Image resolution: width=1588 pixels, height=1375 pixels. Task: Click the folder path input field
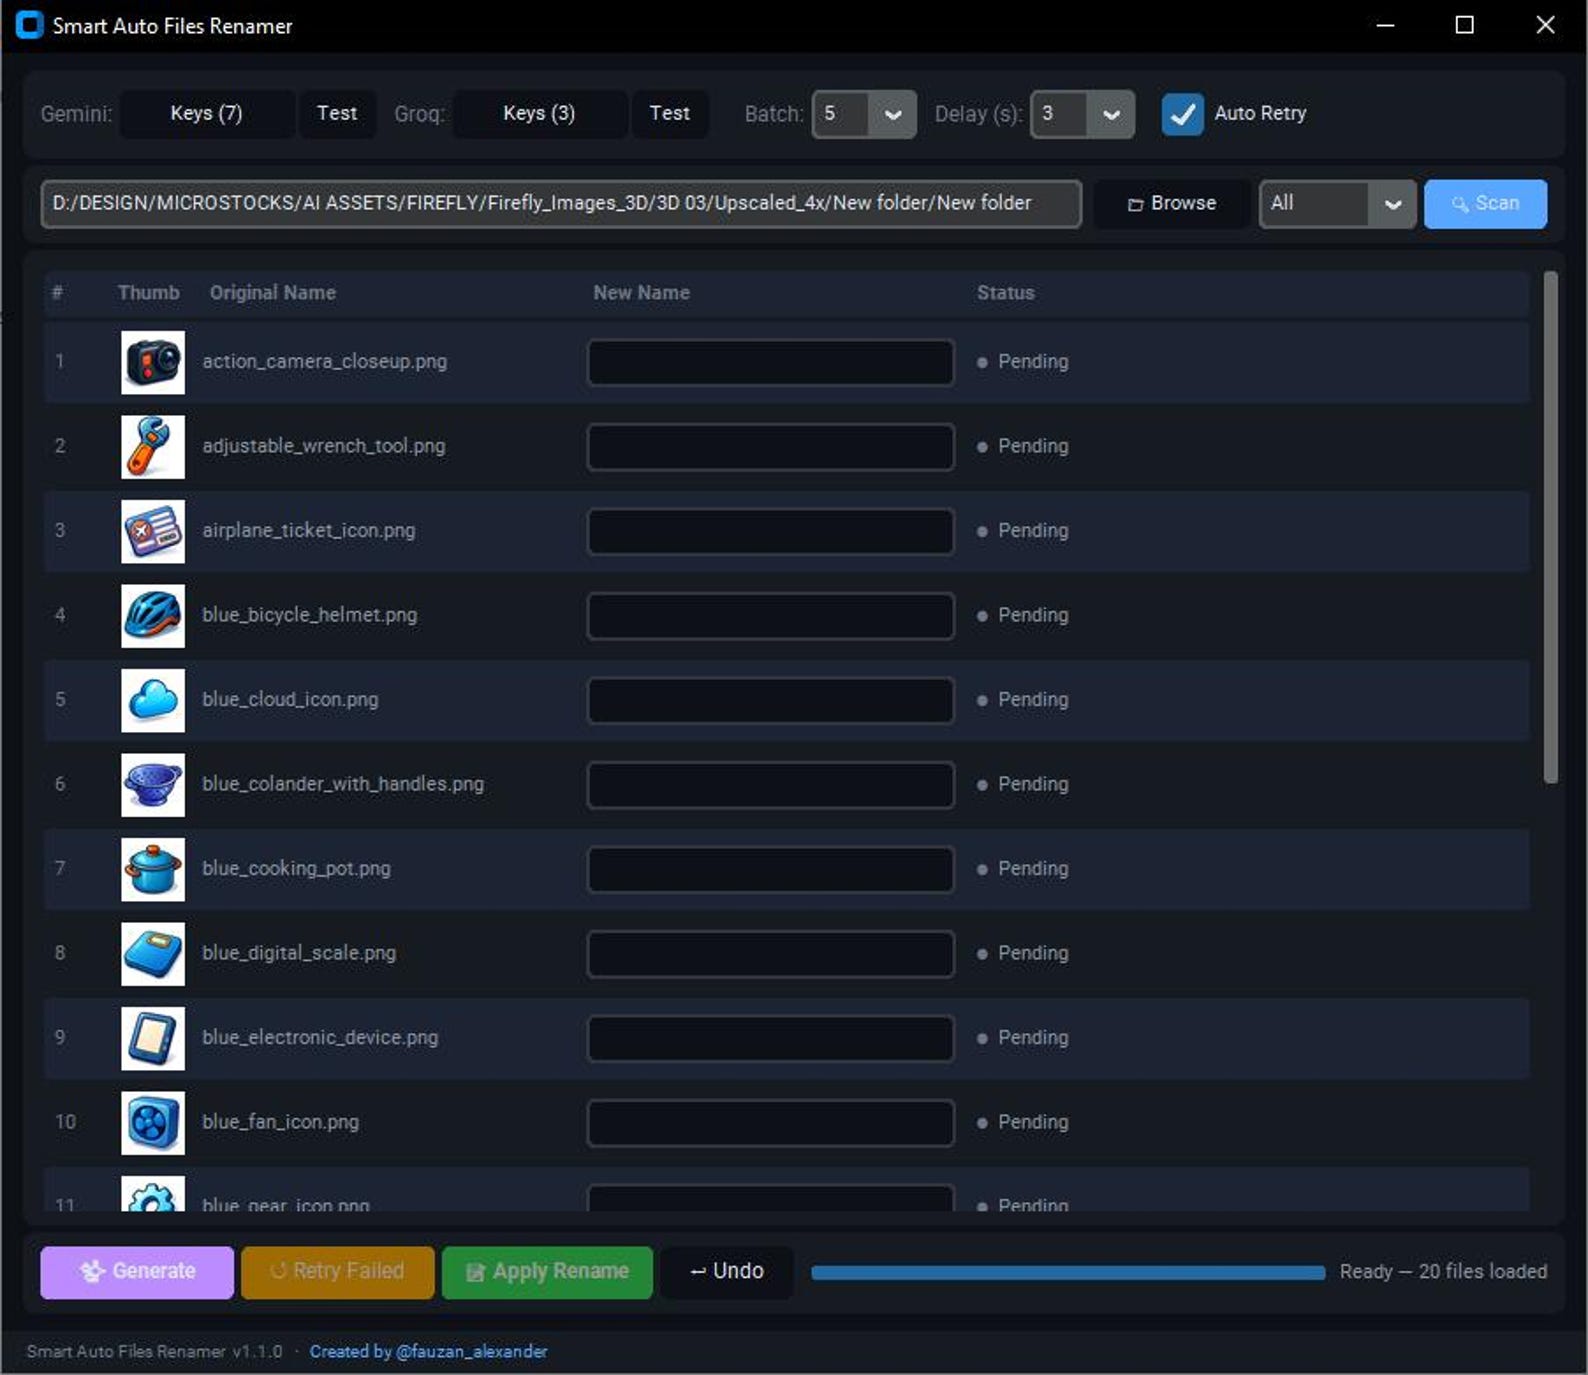(x=561, y=204)
